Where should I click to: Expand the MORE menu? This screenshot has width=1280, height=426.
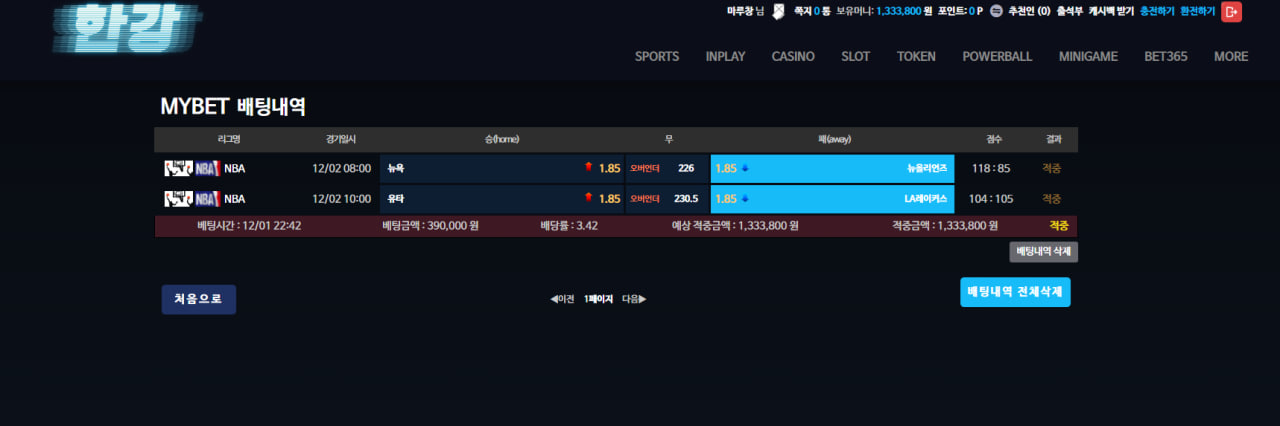pyautogui.click(x=1231, y=57)
